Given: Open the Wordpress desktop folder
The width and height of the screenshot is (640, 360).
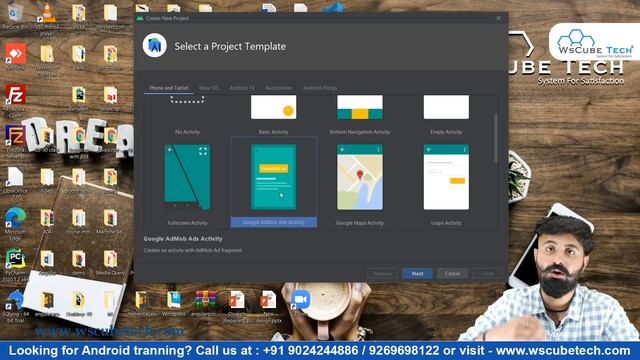Looking at the screenshot, I should pos(173,303).
